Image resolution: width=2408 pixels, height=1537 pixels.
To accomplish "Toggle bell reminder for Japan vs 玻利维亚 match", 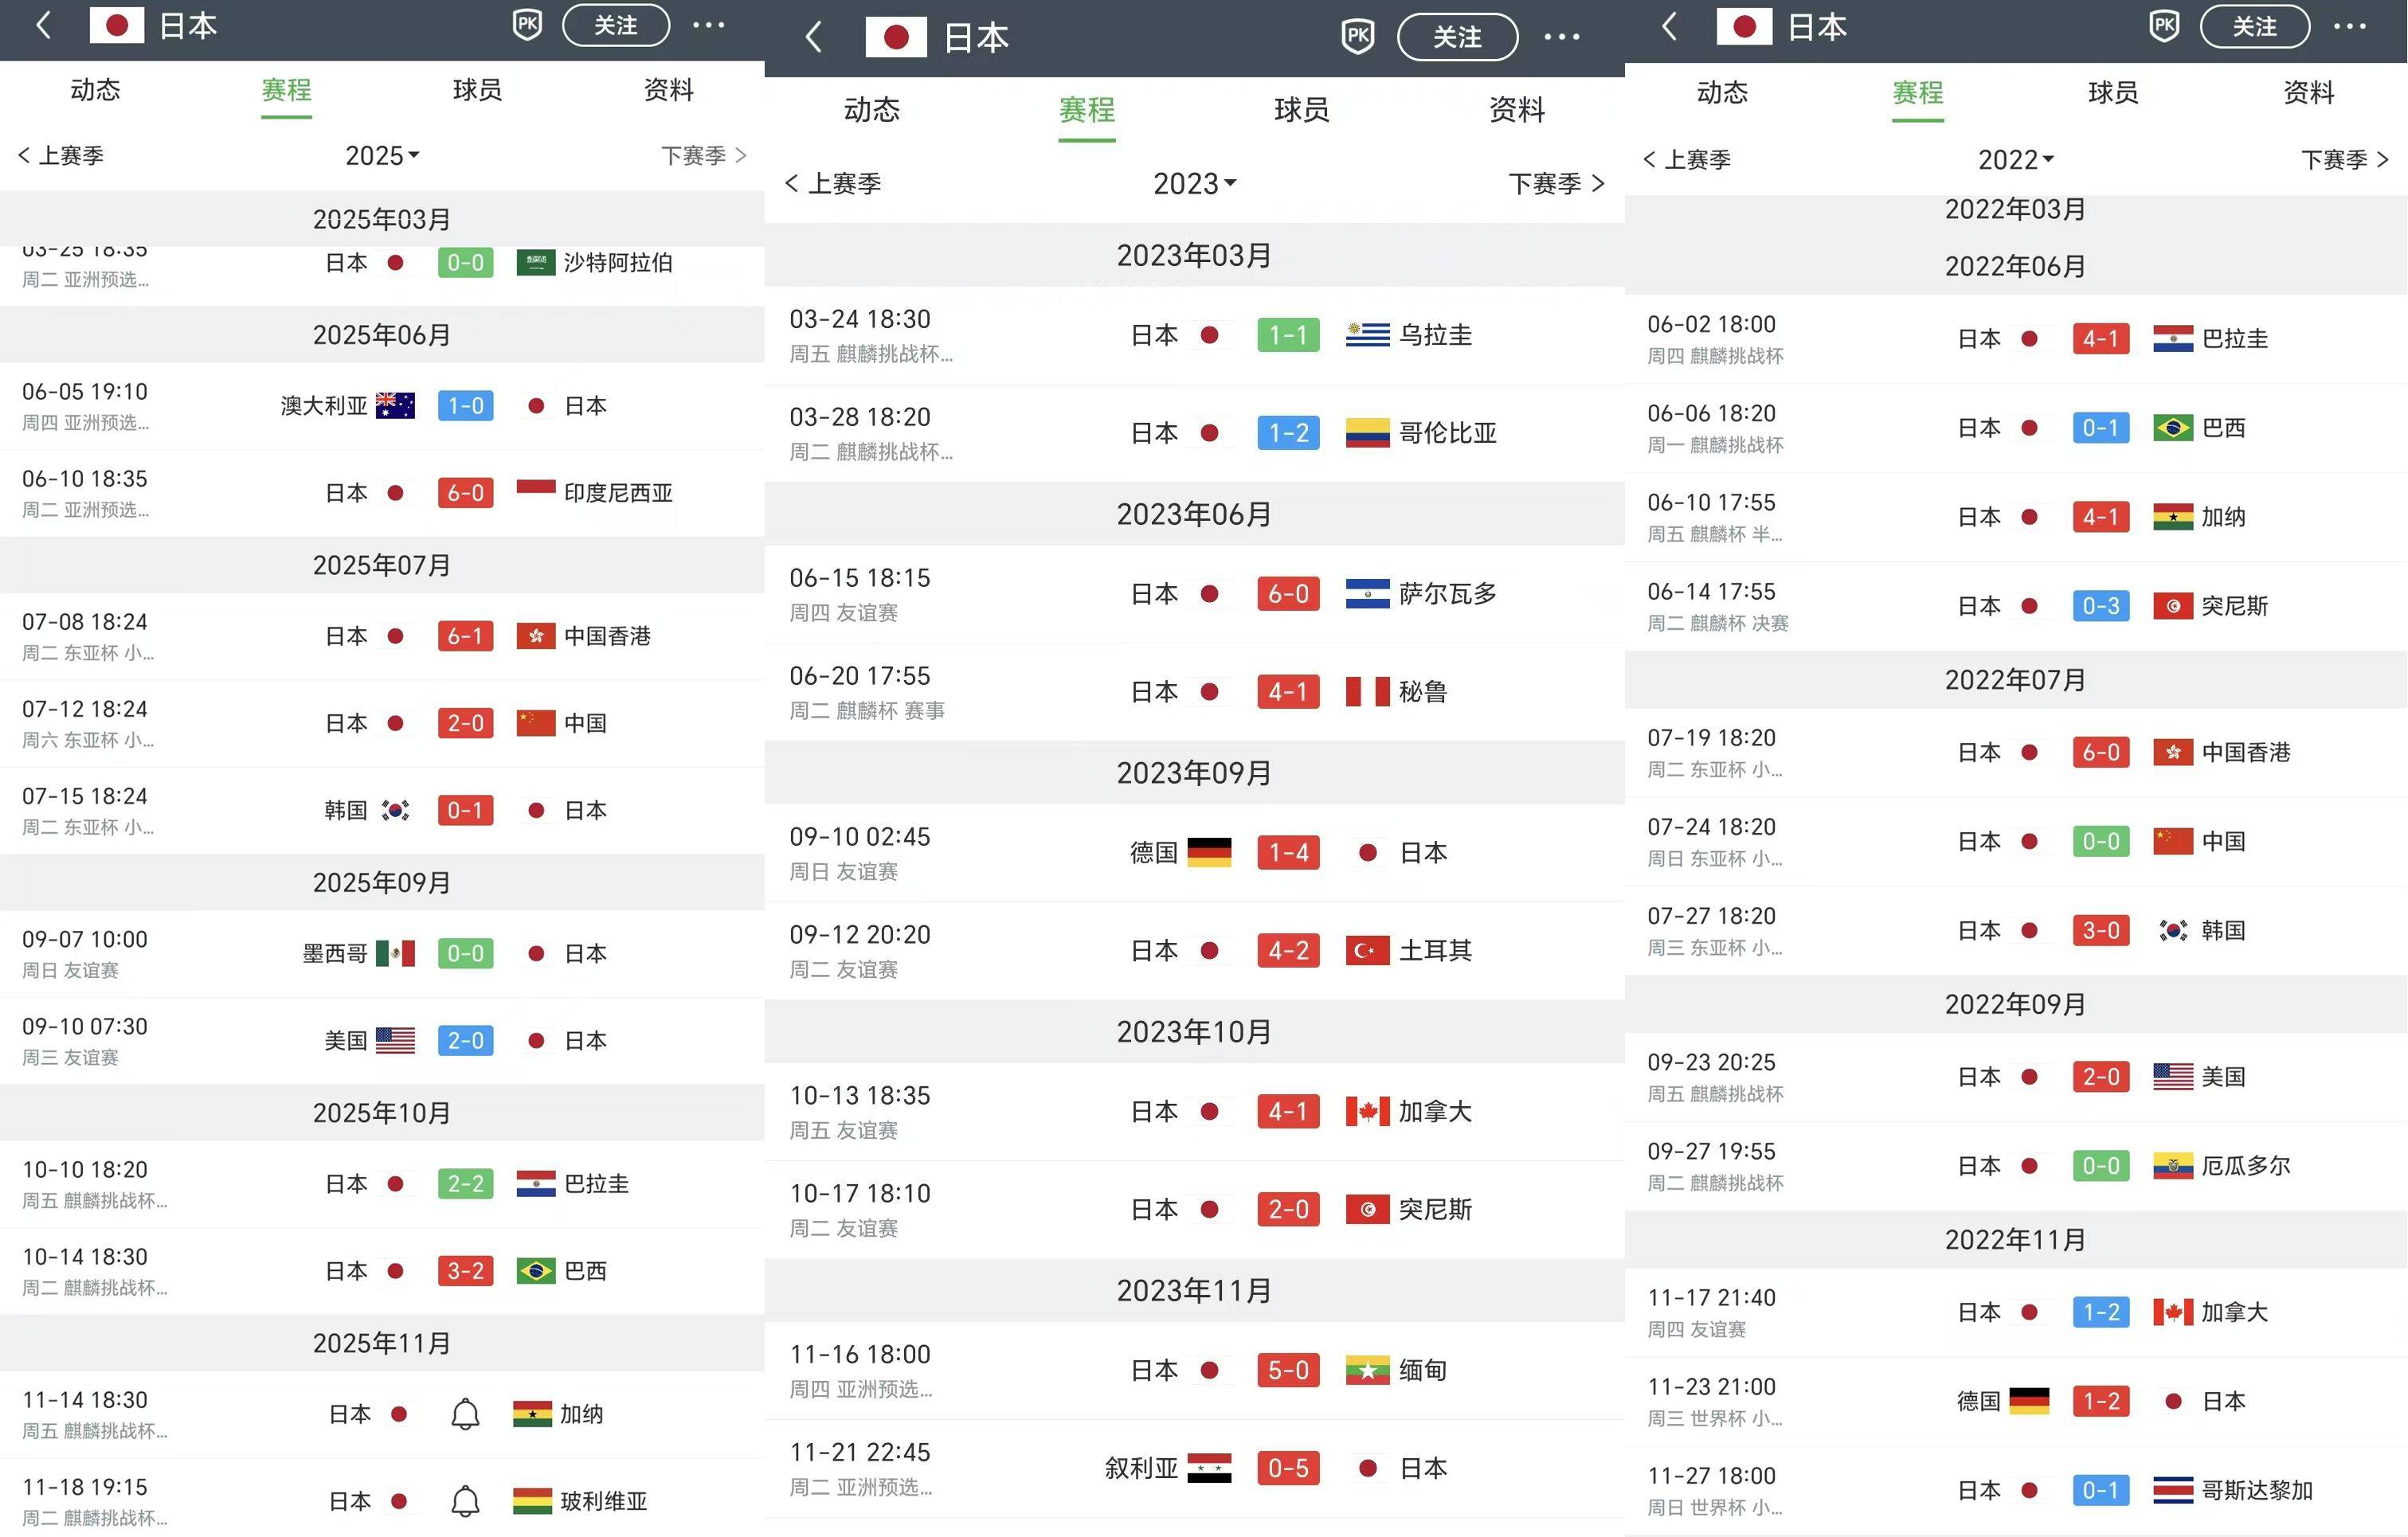I will tap(465, 1501).
